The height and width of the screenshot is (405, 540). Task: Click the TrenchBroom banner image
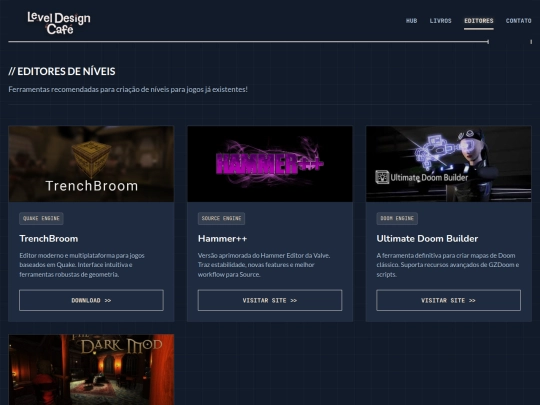coord(91,164)
